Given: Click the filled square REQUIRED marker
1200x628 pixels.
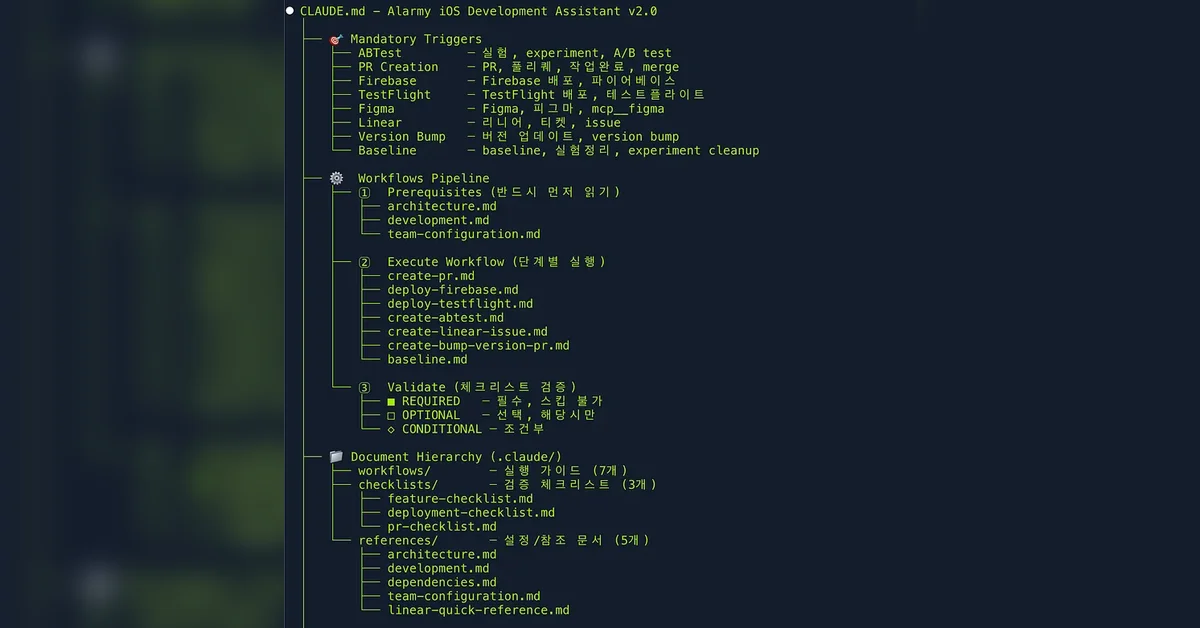Looking at the screenshot, I should click(x=392, y=401).
